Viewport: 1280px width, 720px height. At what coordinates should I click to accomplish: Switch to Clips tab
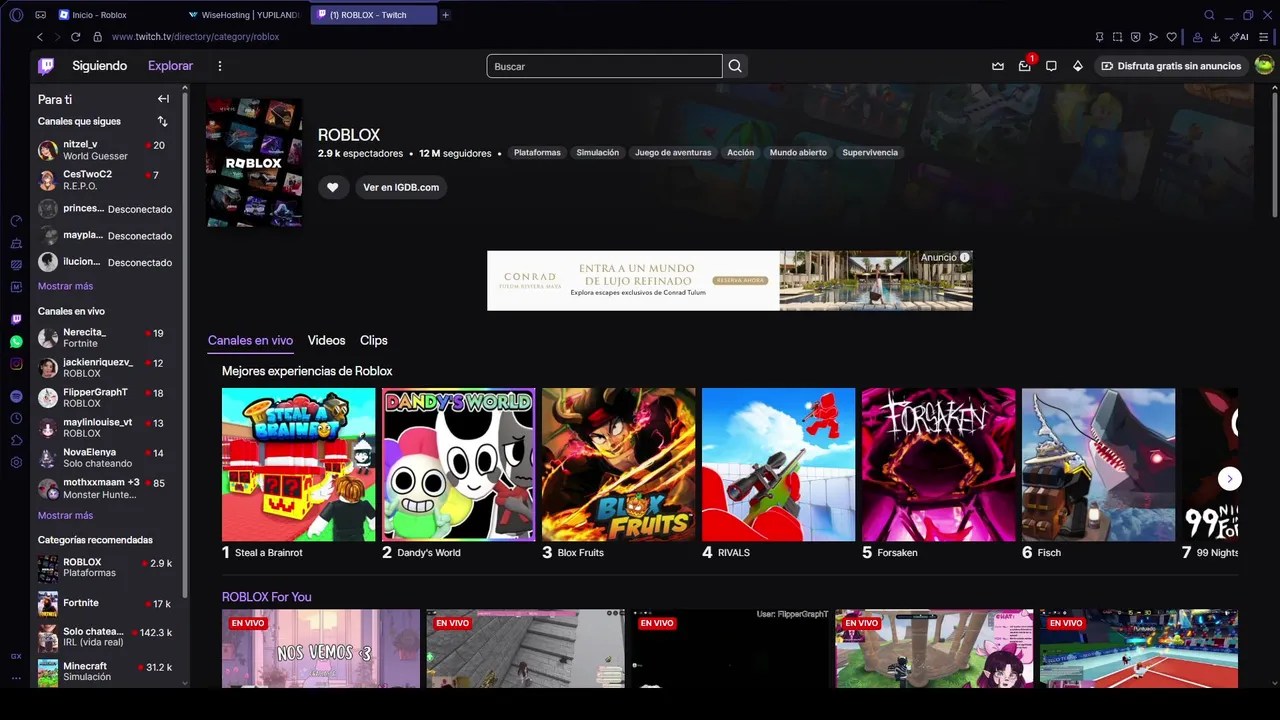click(x=373, y=341)
